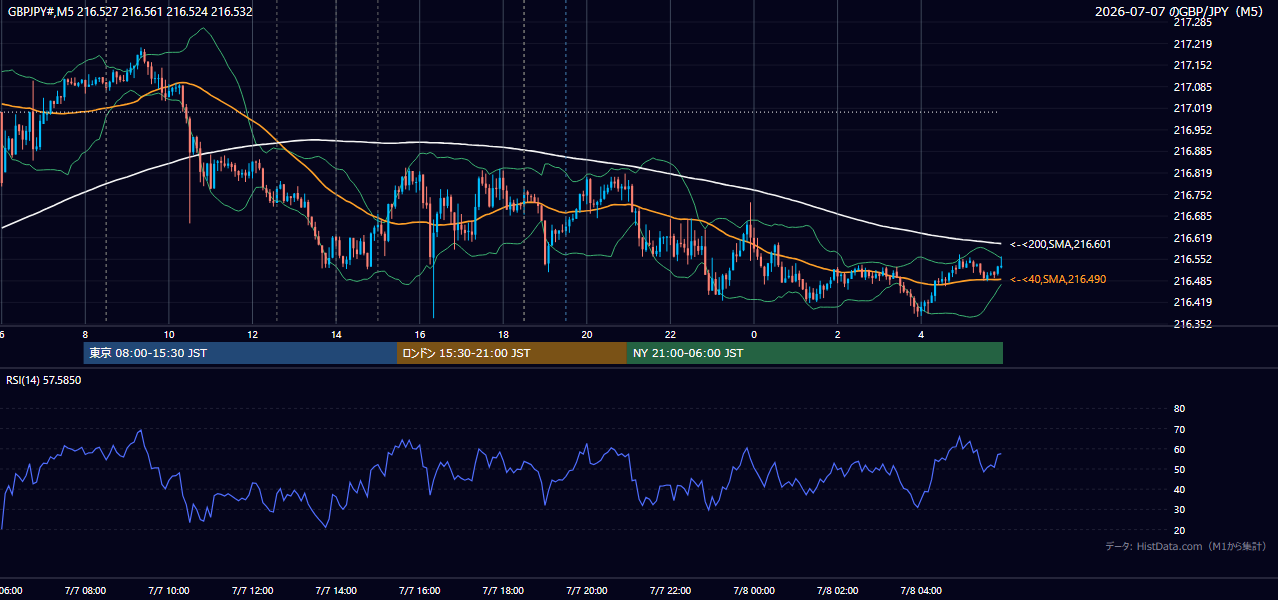Image resolution: width=1278 pixels, height=600 pixels.
Task: Click the 7/7 22:00 time axis label
Action: click(x=670, y=591)
